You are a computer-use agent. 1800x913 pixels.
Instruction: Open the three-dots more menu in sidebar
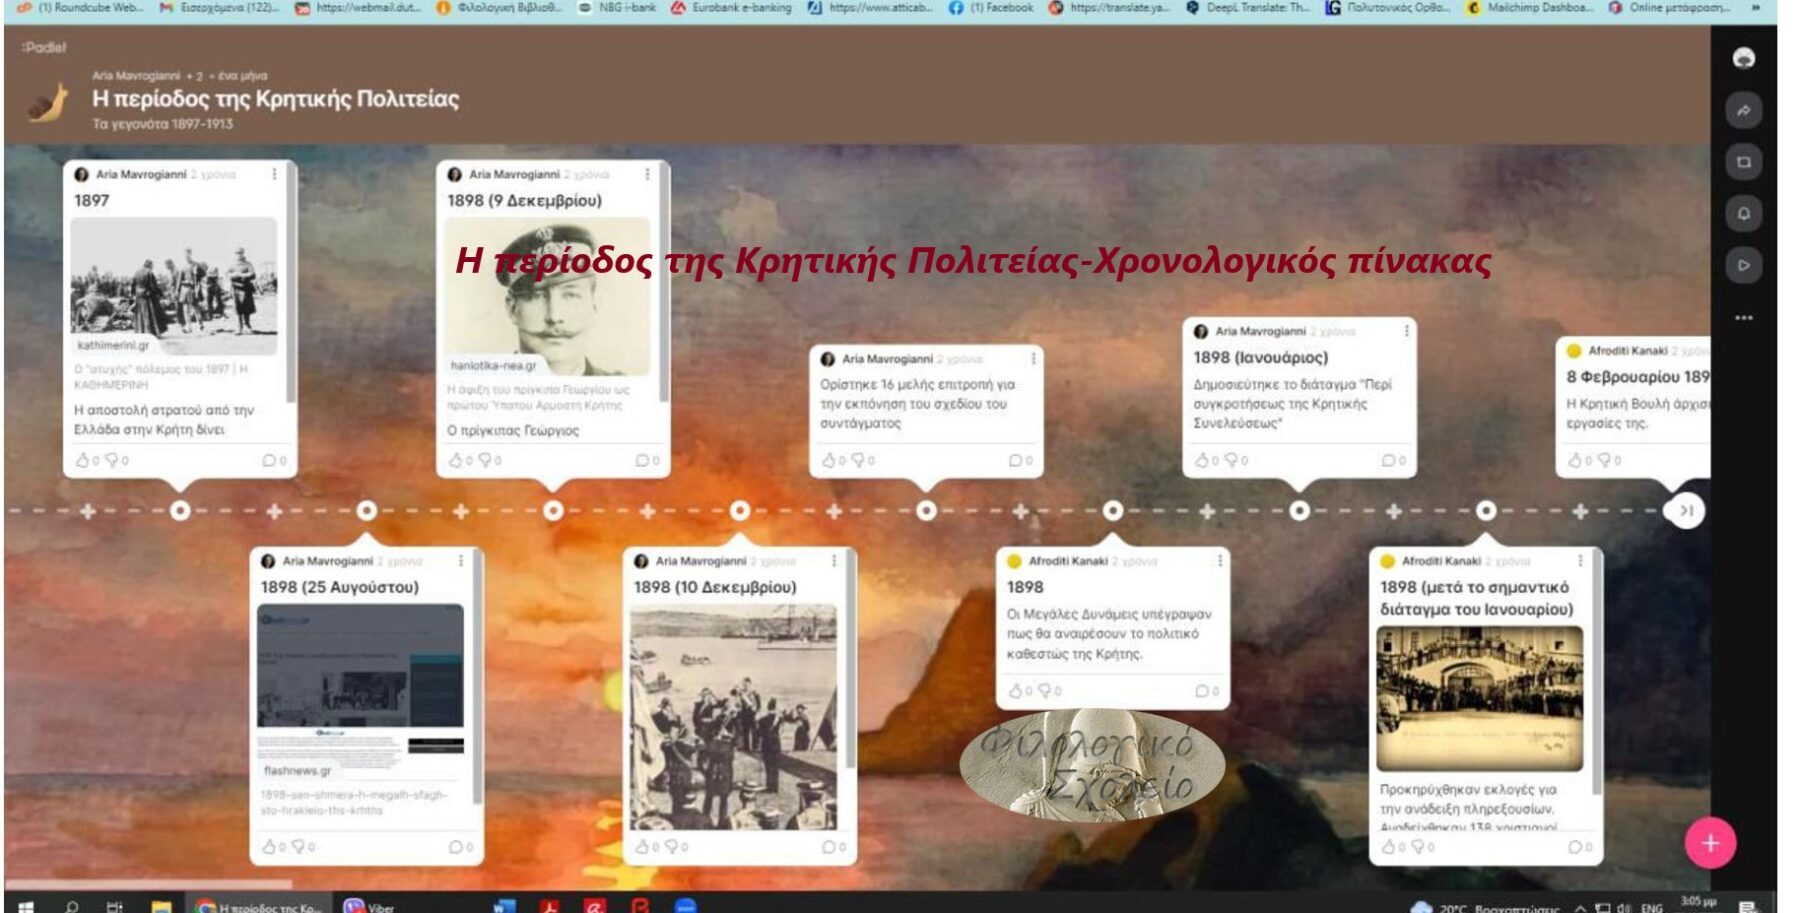point(1743,318)
